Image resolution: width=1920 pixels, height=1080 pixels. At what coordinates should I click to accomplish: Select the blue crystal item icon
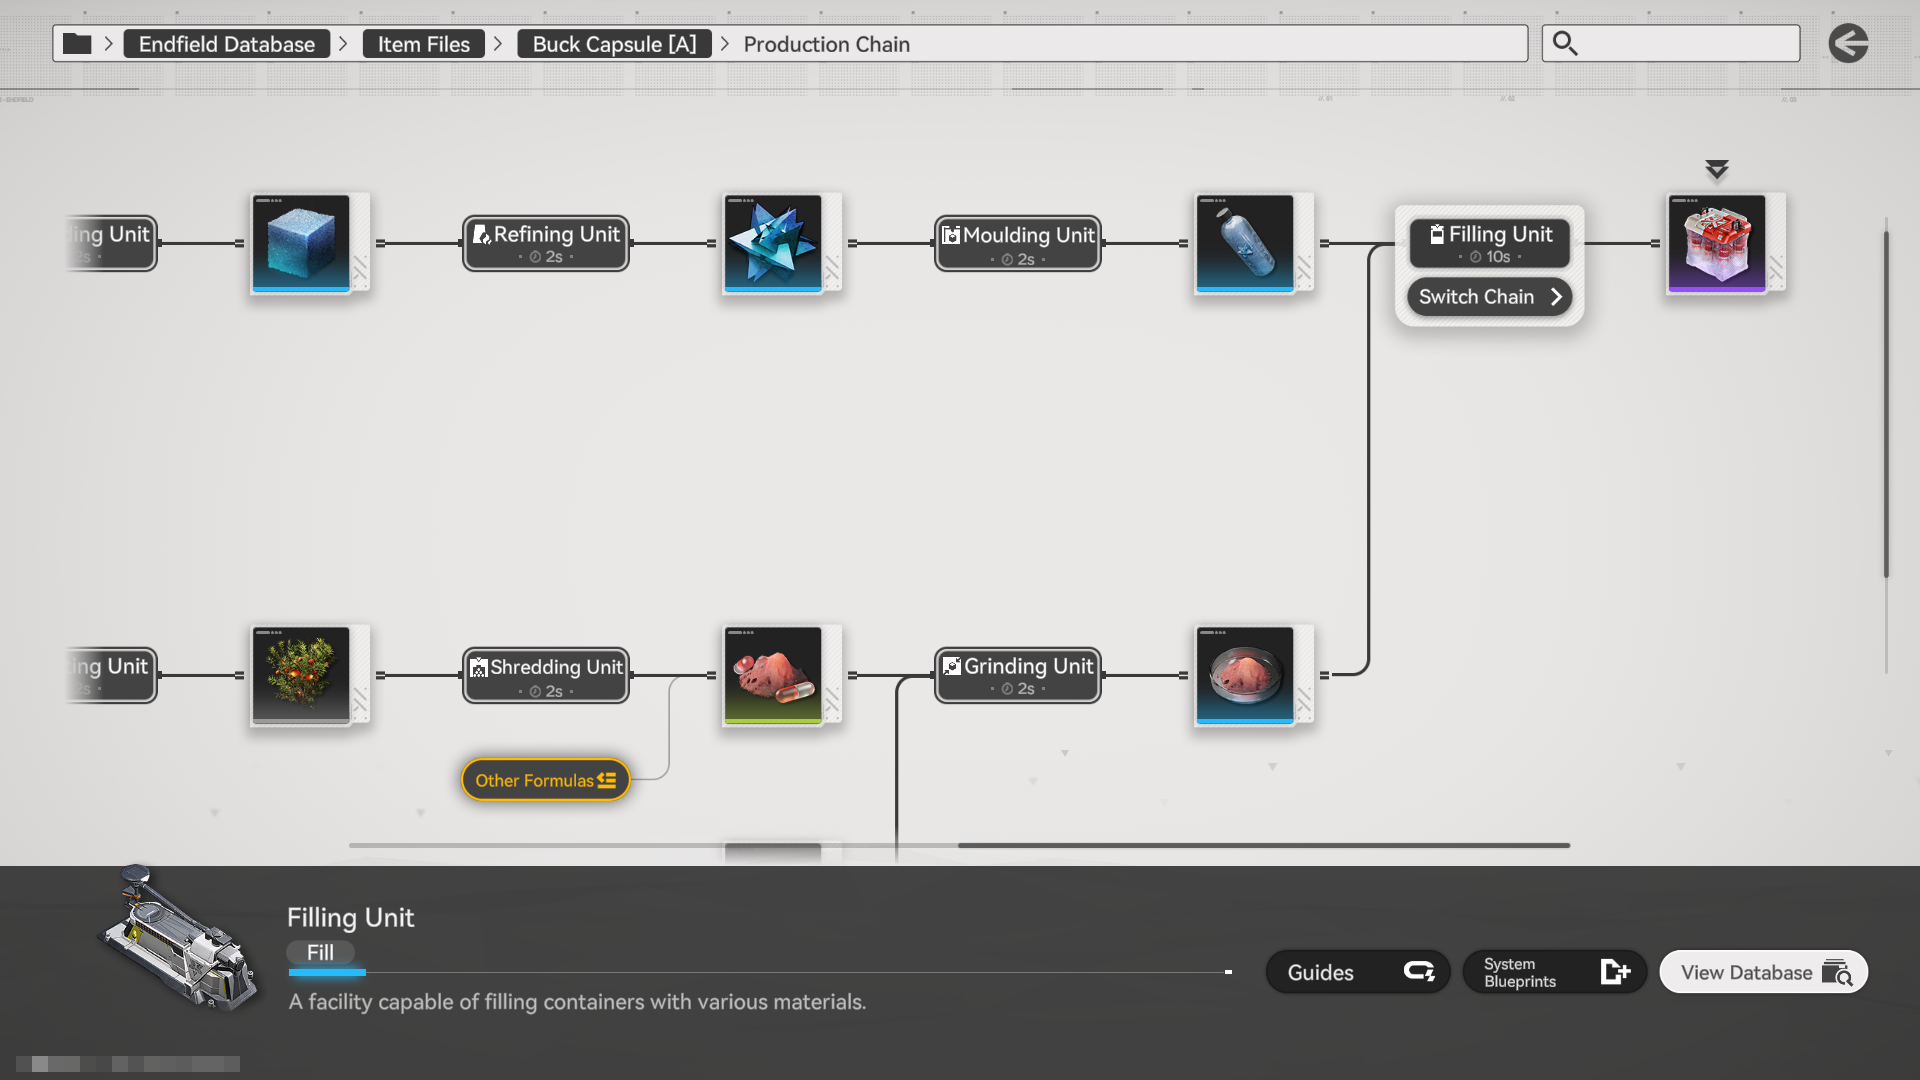[x=773, y=243]
